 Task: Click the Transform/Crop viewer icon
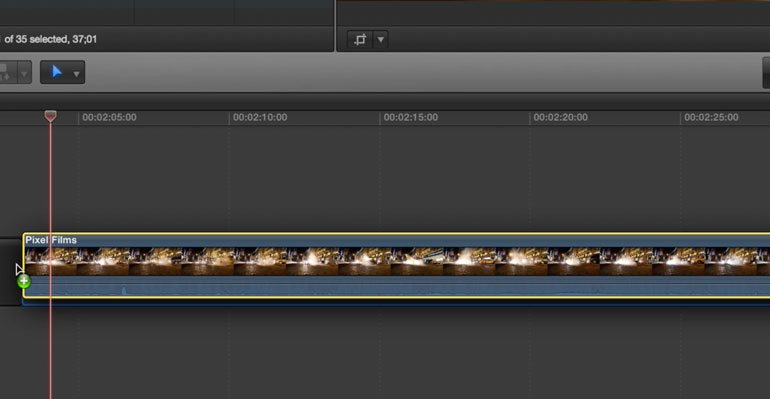click(360, 39)
